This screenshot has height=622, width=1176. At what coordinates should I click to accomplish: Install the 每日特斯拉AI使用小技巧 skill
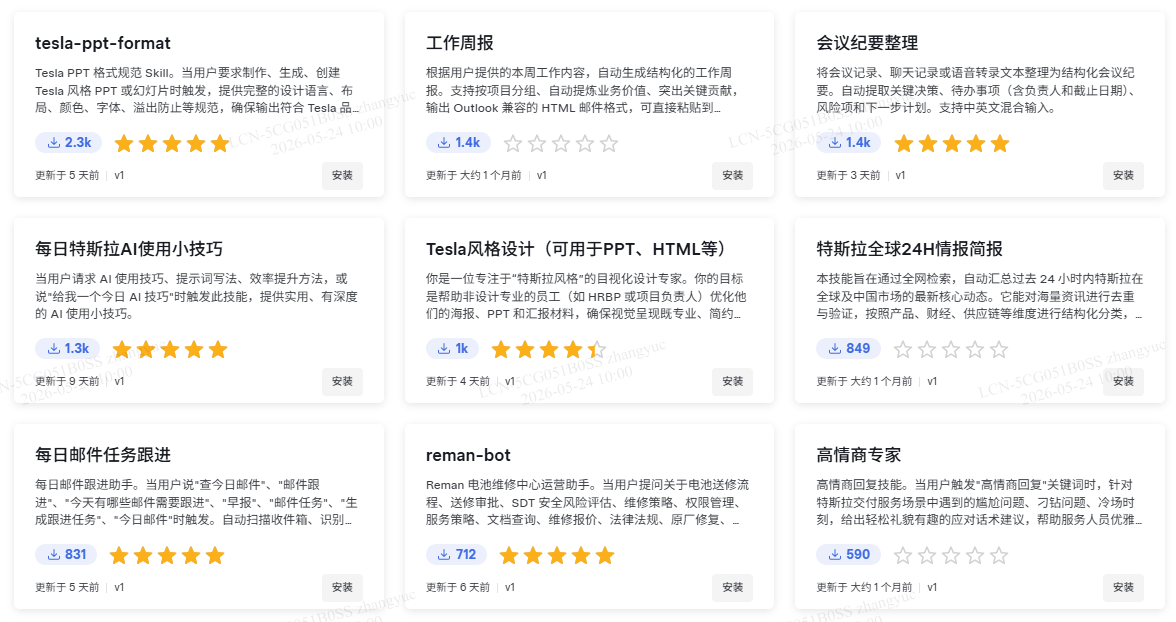[x=342, y=381]
